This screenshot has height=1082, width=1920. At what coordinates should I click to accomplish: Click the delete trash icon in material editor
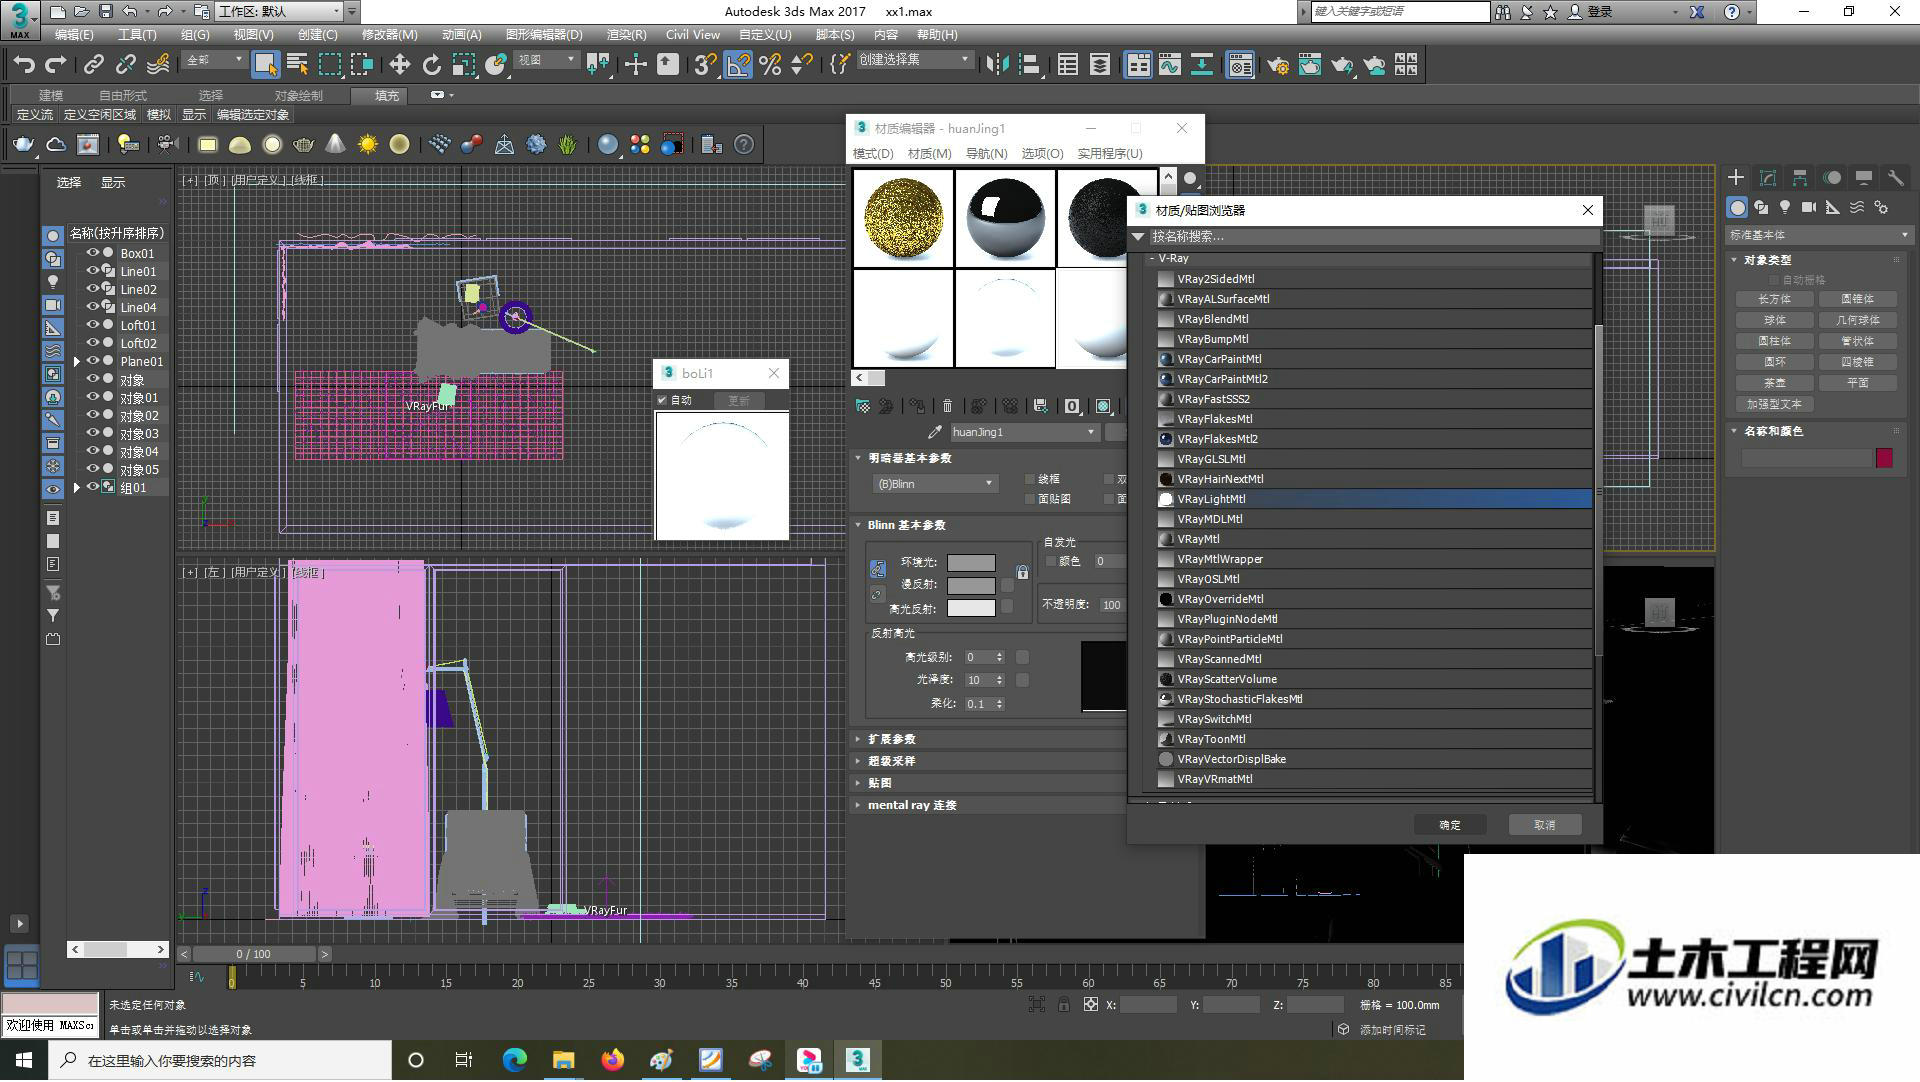coord(947,406)
